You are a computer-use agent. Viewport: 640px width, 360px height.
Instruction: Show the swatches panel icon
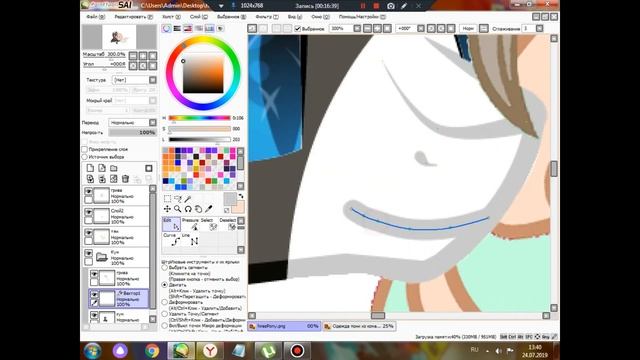tap(209, 29)
